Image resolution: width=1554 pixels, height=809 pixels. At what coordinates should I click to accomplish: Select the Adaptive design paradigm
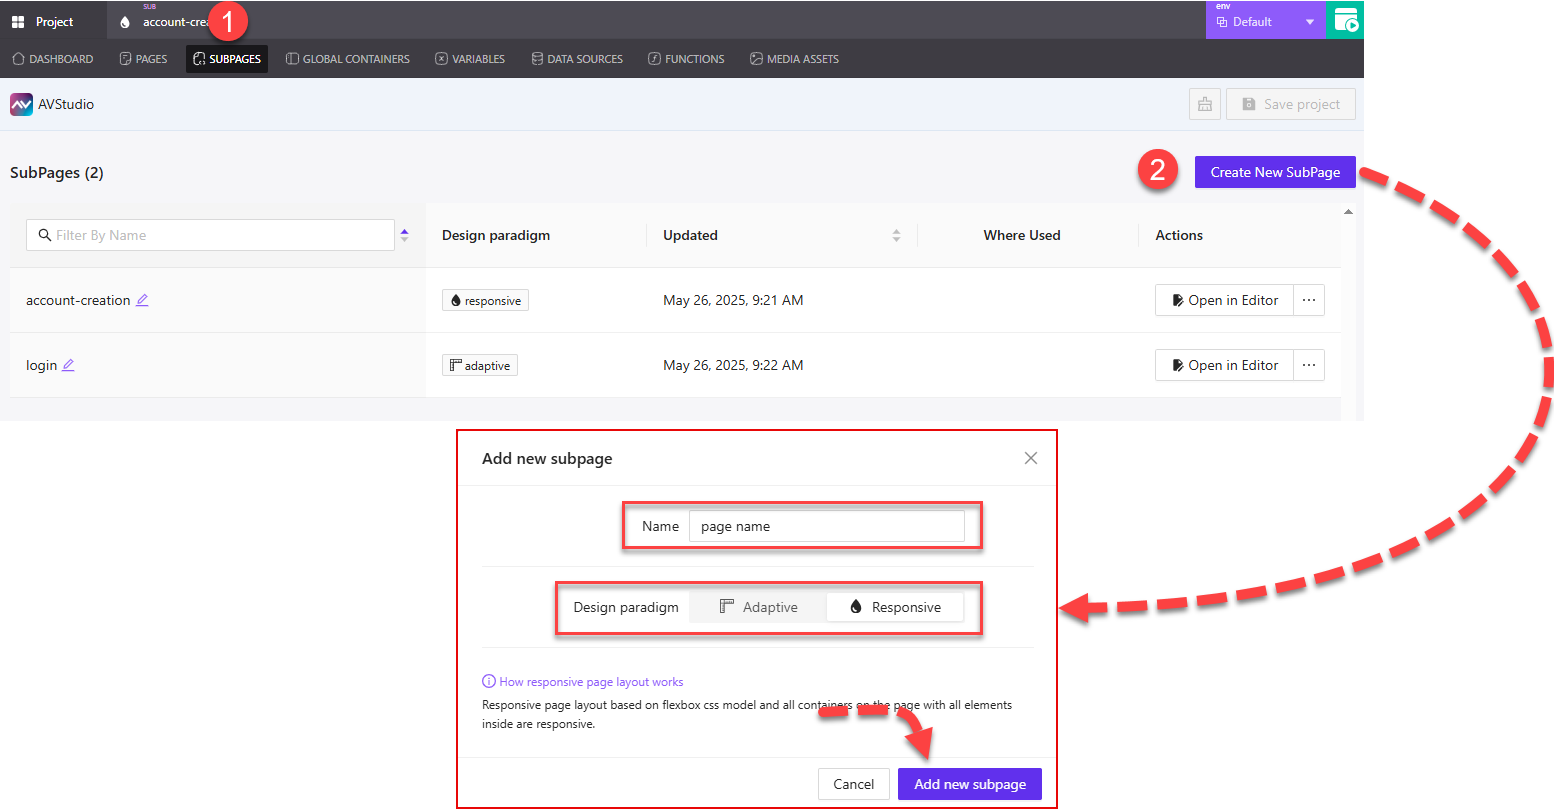[x=757, y=607]
